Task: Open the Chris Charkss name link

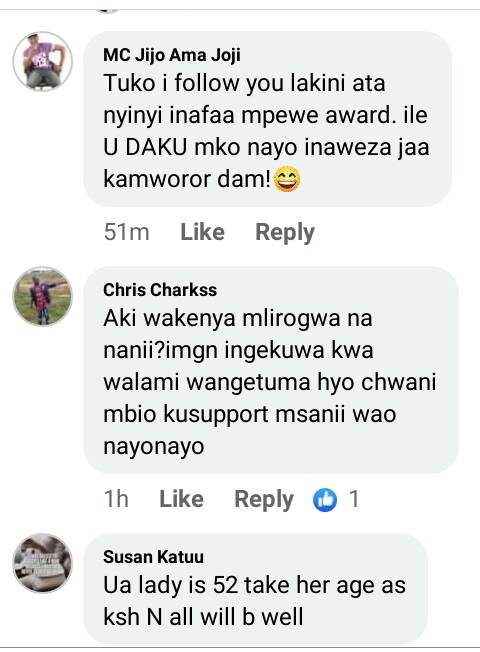Action: [160, 290]
